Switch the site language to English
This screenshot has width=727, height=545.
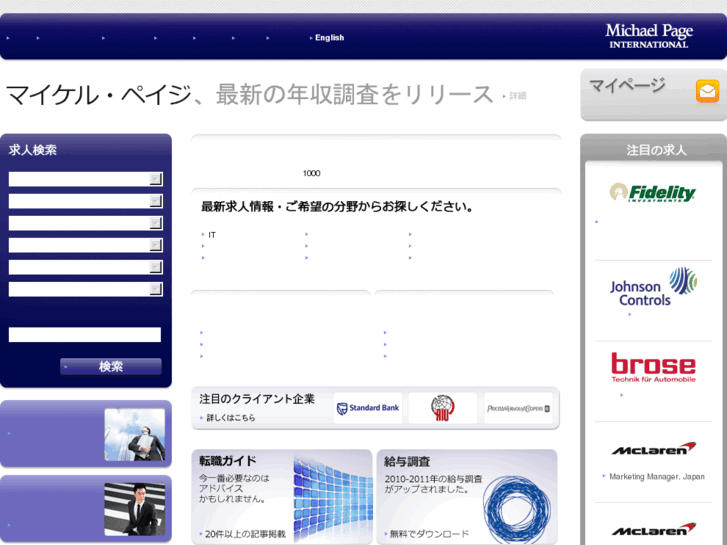point(329,38)
